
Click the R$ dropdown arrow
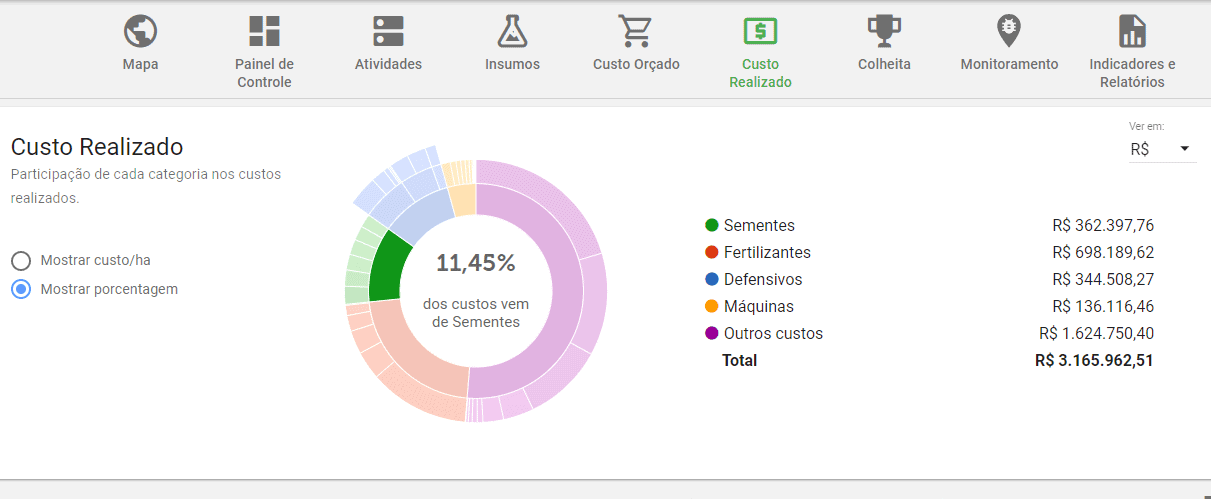point(1185,149)
